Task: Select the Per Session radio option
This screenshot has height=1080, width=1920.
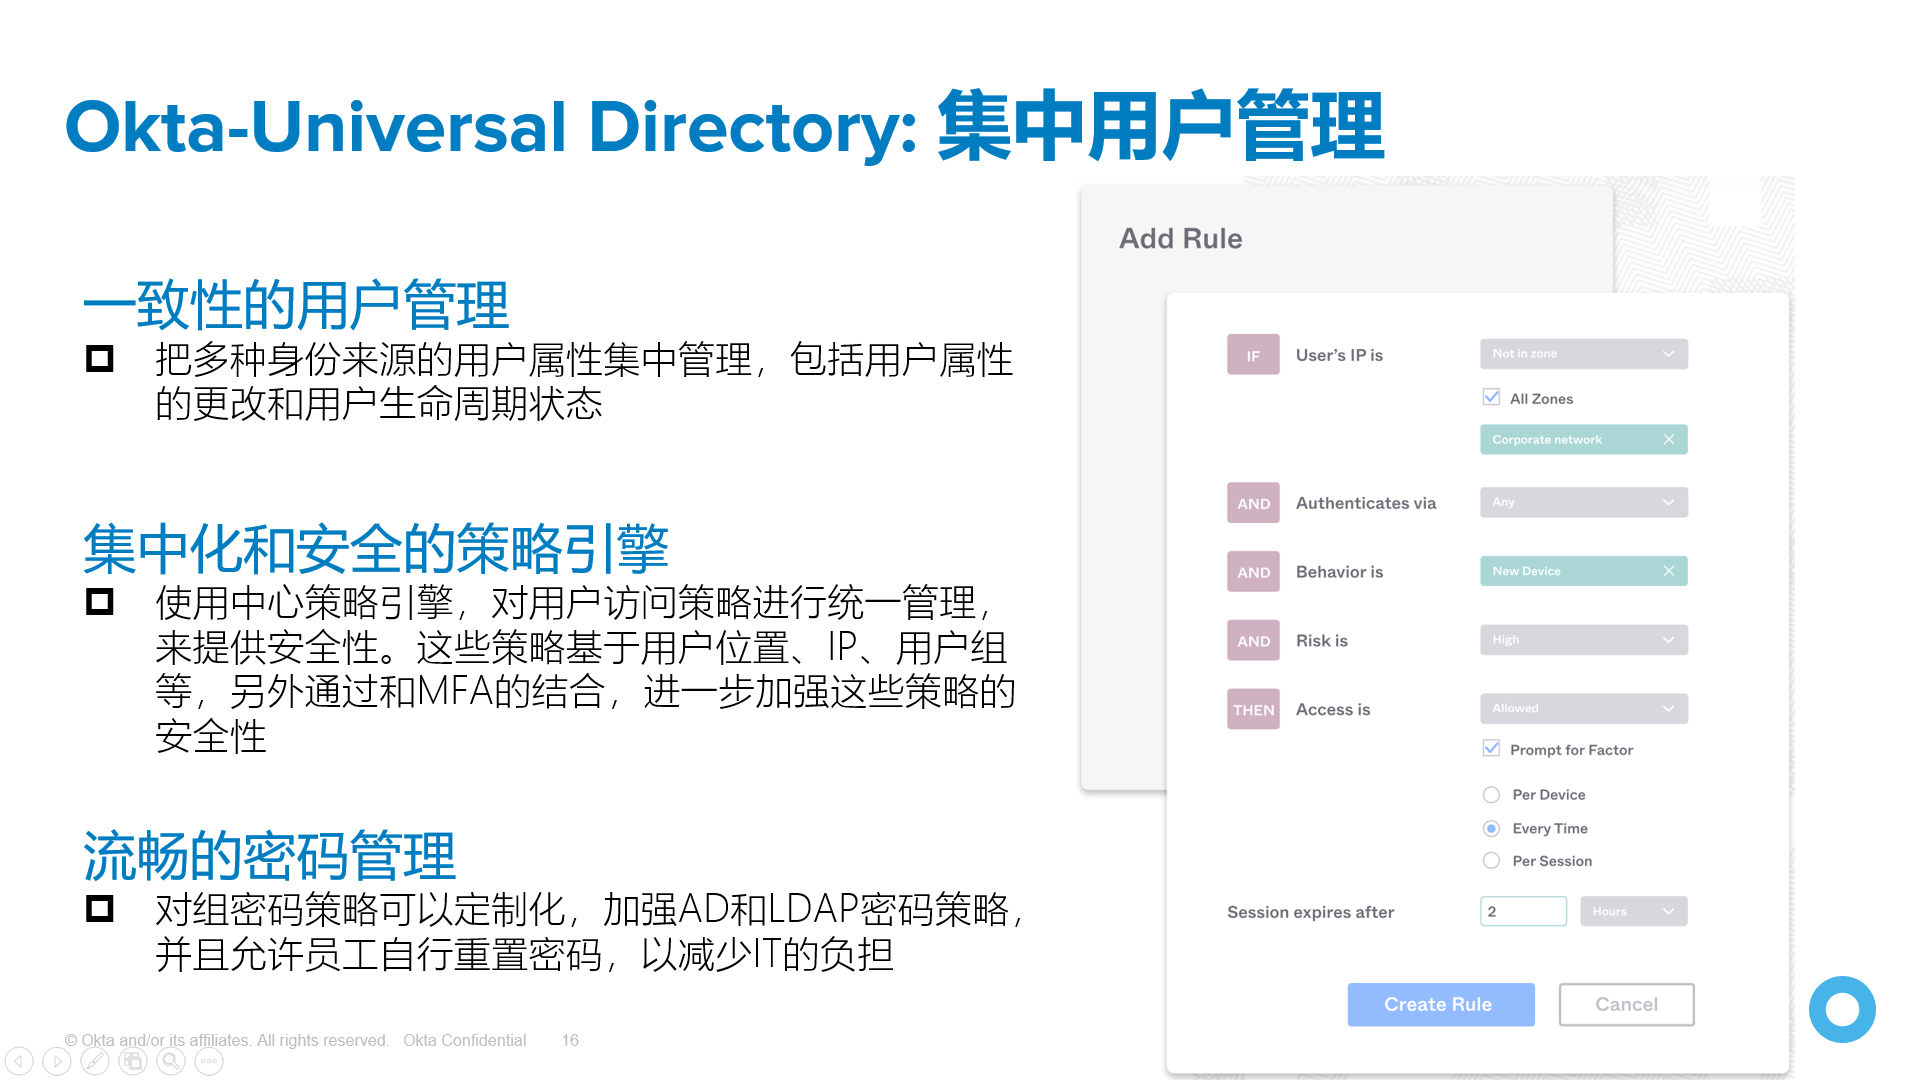Action: tap(1491, 861)
